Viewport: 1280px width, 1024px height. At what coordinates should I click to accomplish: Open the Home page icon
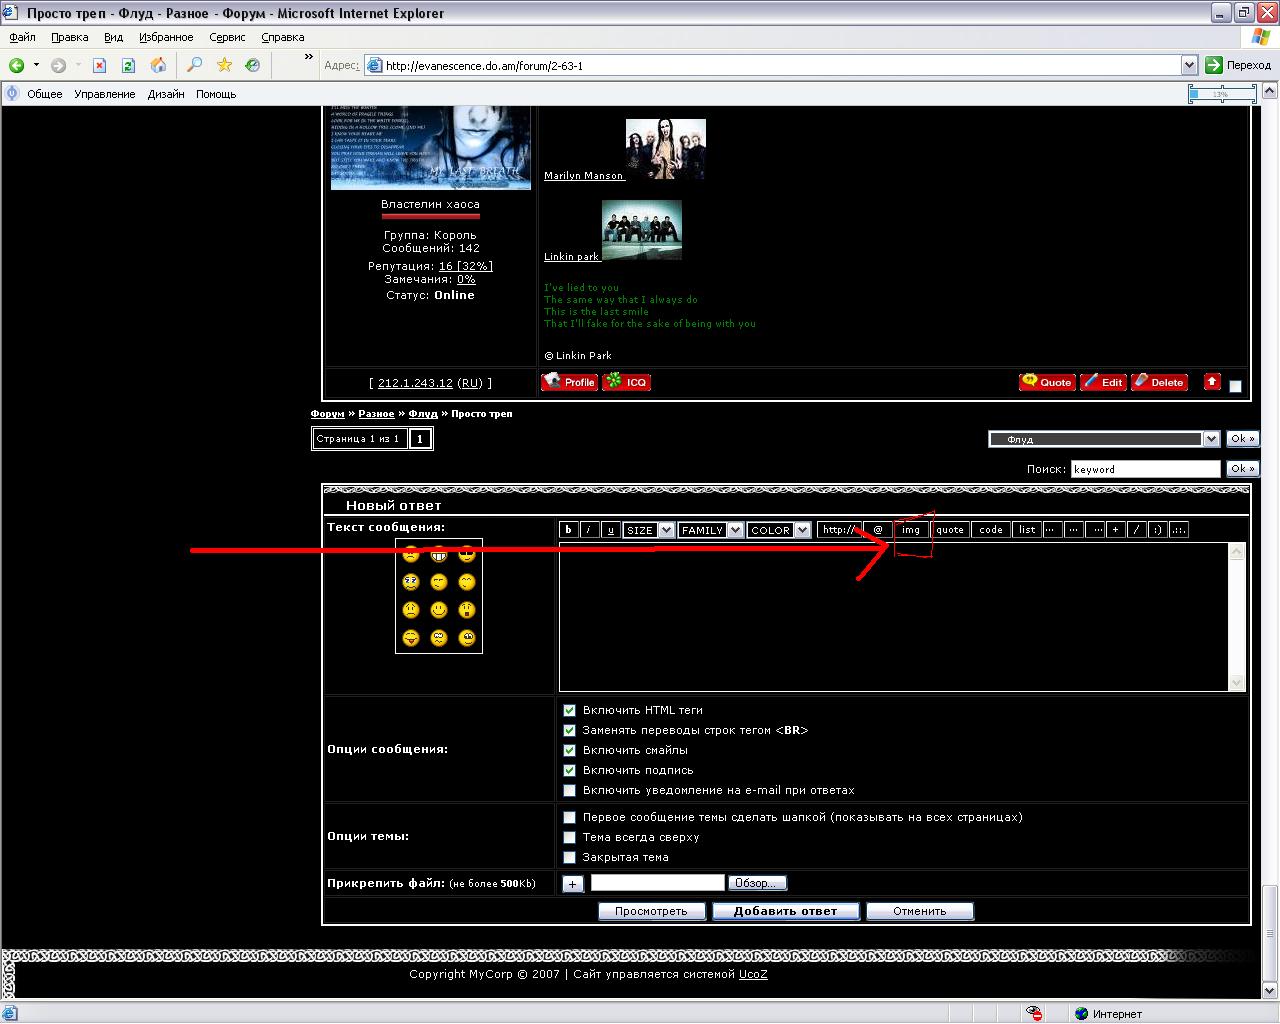[x=158, y=65]
